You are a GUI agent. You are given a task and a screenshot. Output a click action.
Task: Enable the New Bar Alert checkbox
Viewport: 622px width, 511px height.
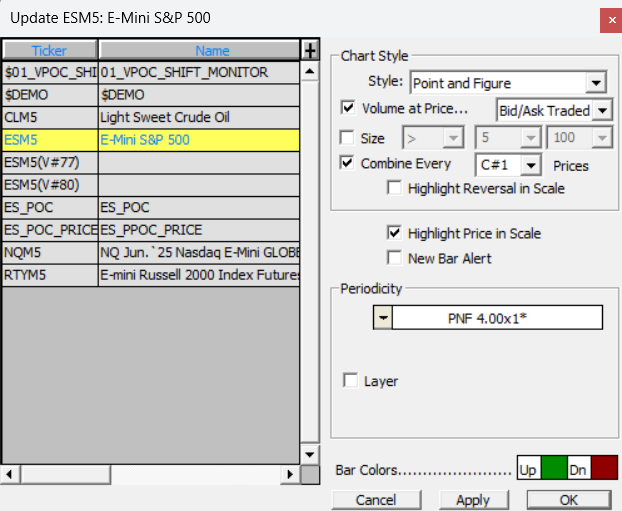pyautogui.click(x=394, y=258)
